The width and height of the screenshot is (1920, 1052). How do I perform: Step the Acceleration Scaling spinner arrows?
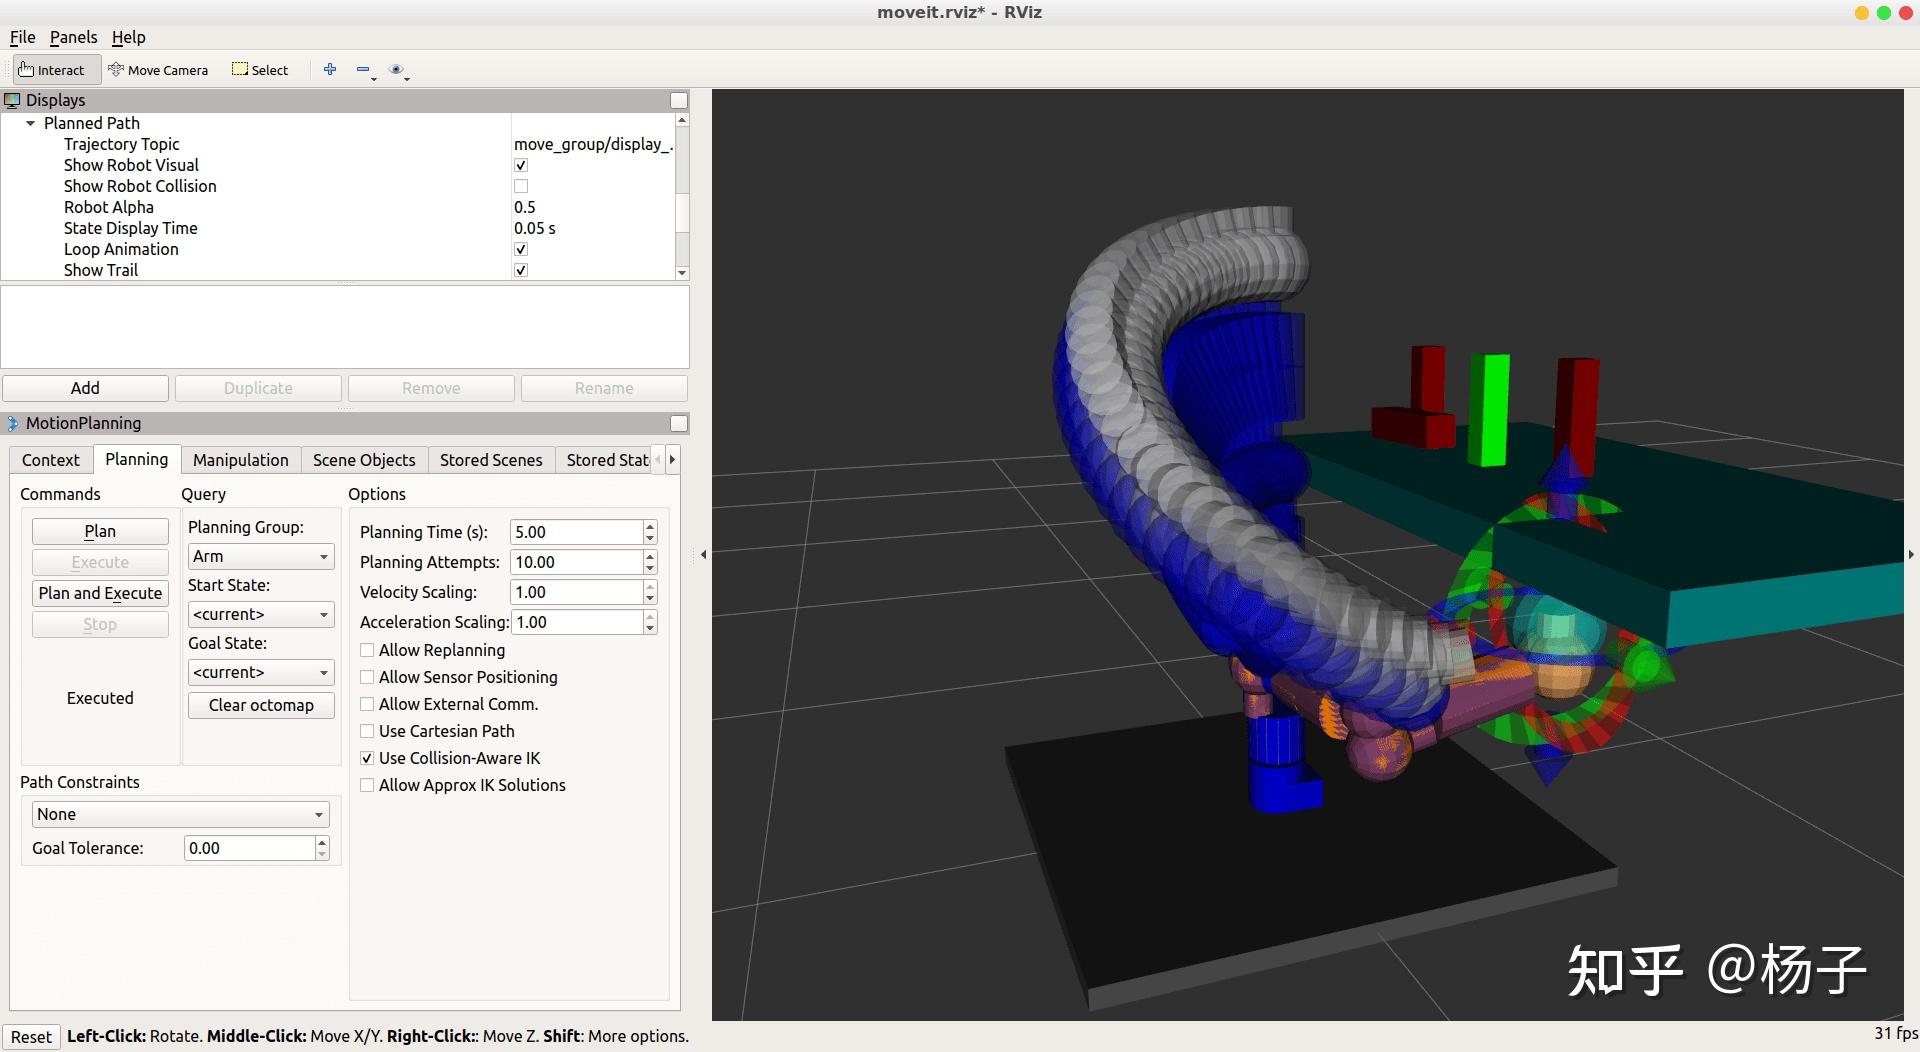point(650,622)
